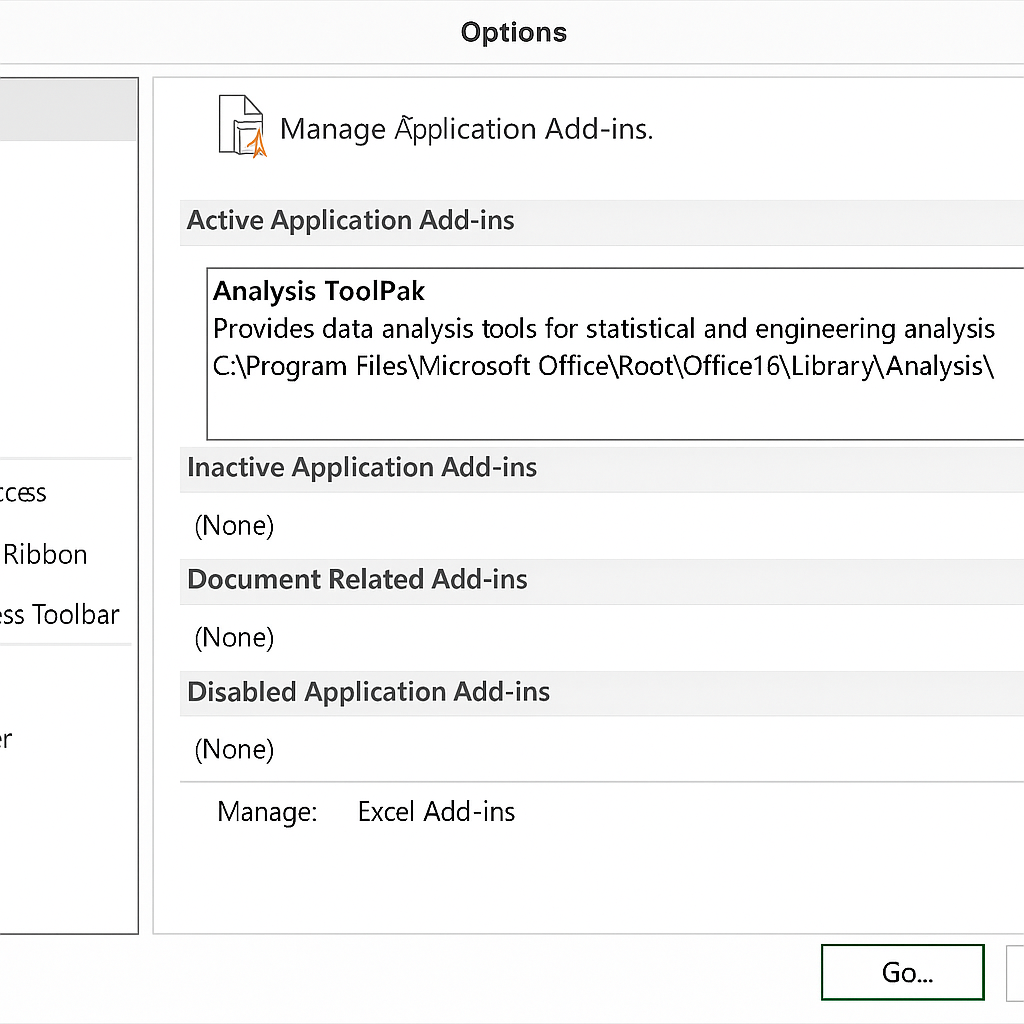Click the Inactive Application Add-ins header
Screen dimensions: 1024x1024
[362, 468]
